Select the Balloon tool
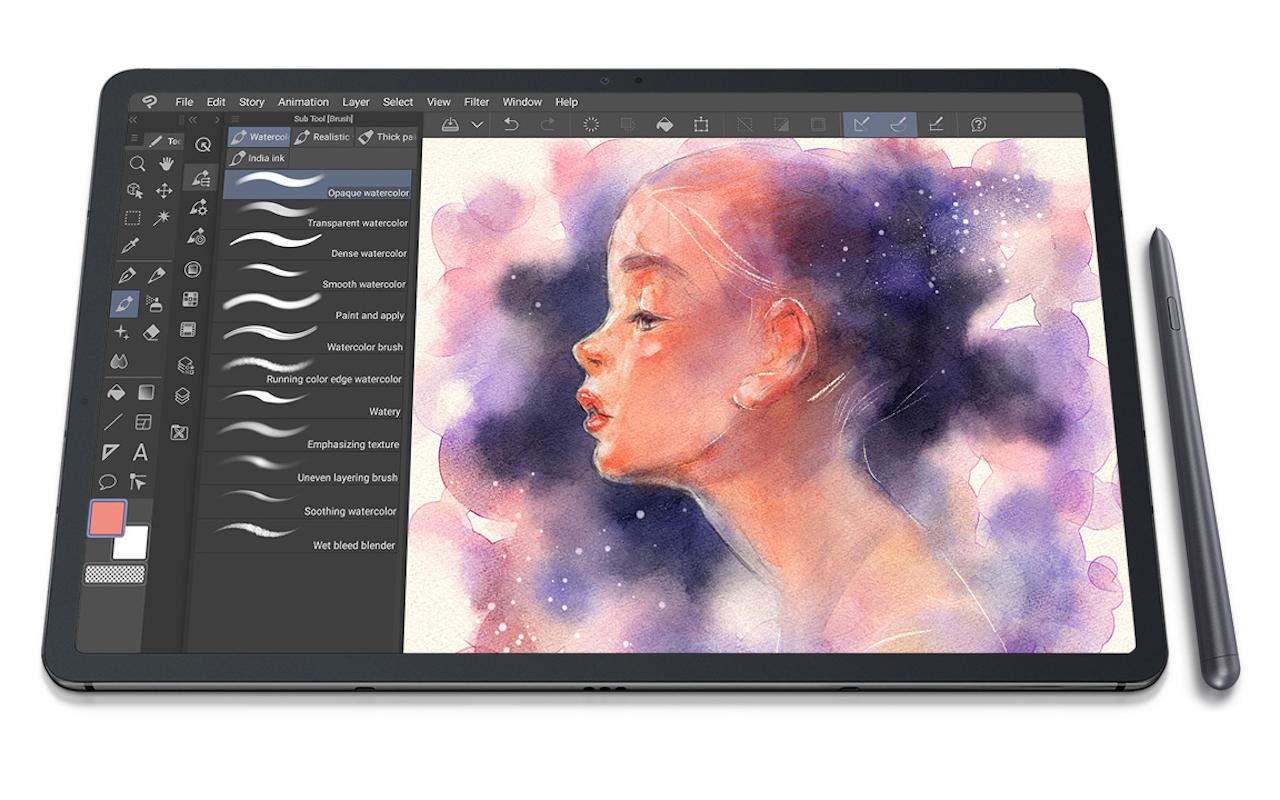This screenshot has height=800, width=1280. pyautogui.click(x=108, y=482)
